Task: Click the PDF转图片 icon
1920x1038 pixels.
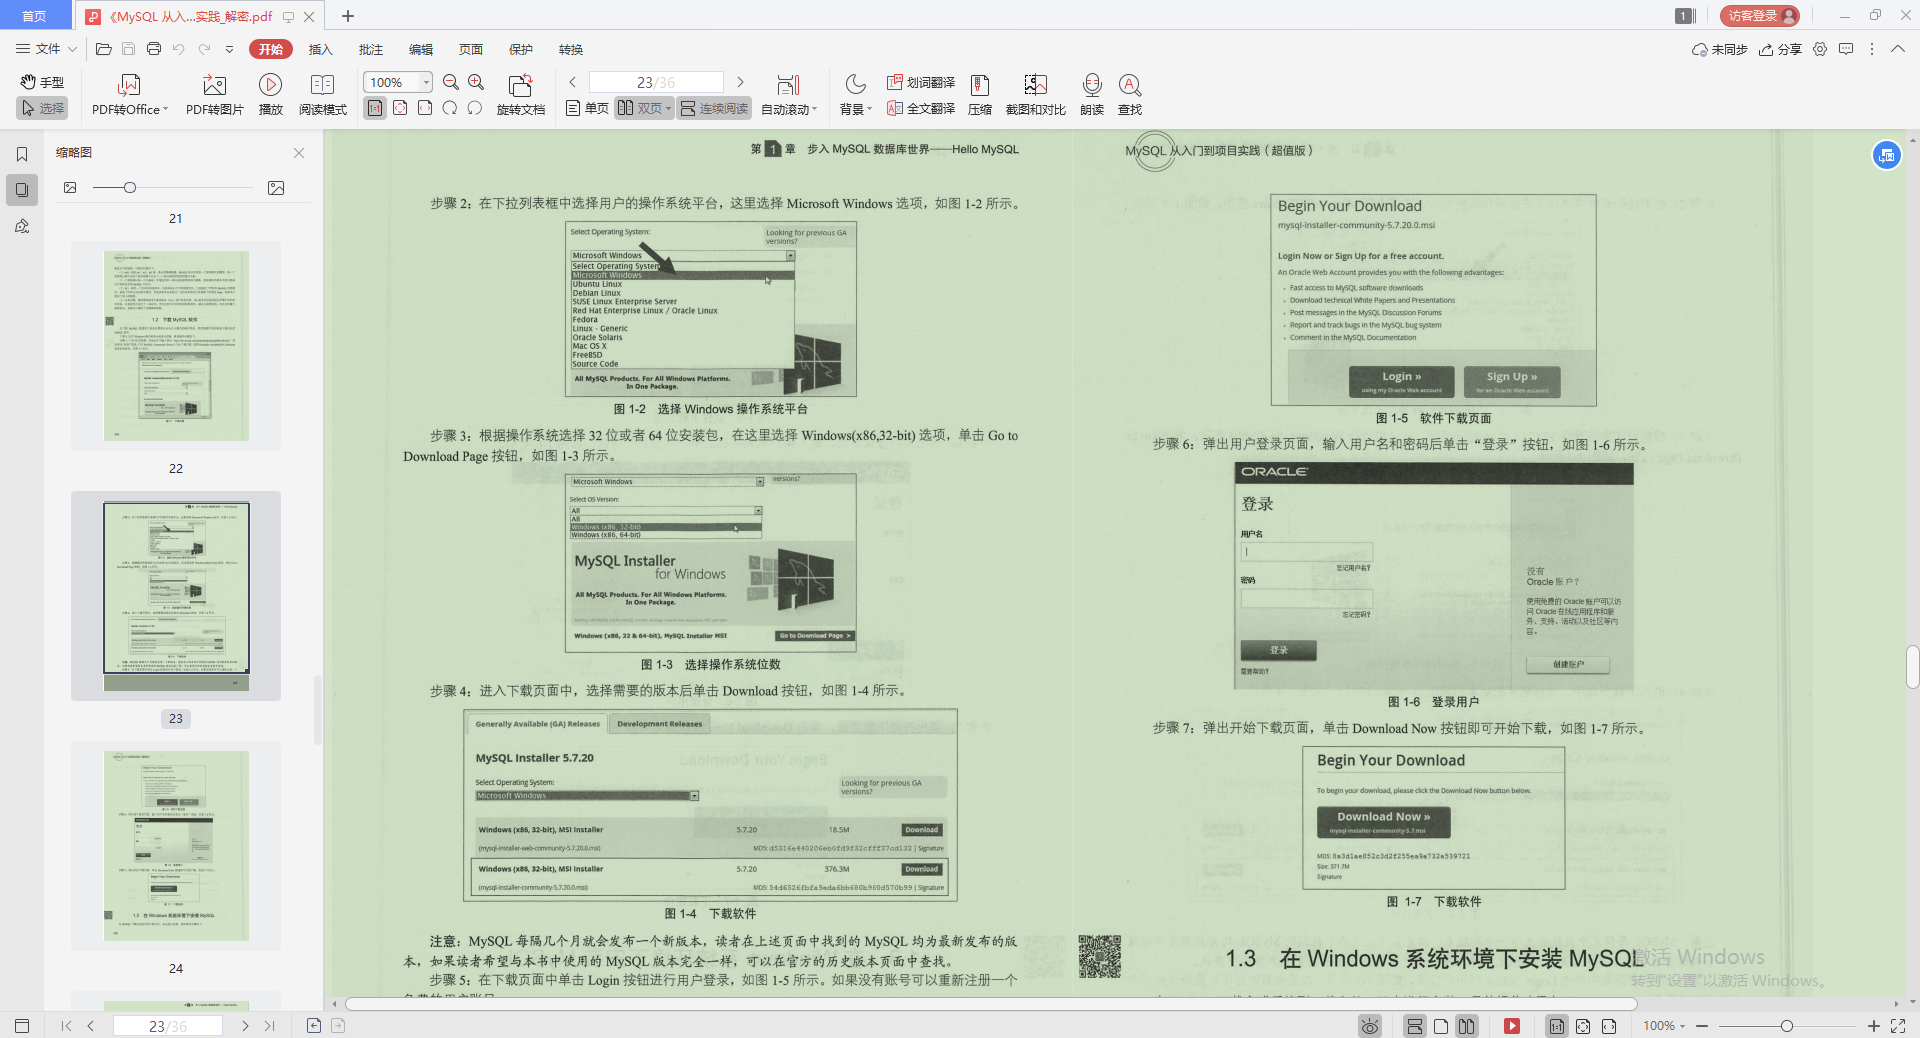Action: [x=214, y=86]
